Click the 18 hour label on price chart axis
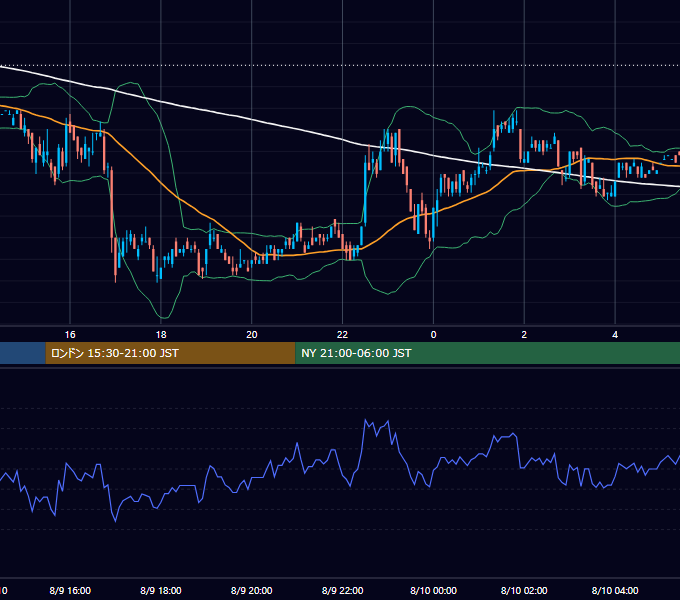This screenshot has height=600, width=680. click(161, 335)
